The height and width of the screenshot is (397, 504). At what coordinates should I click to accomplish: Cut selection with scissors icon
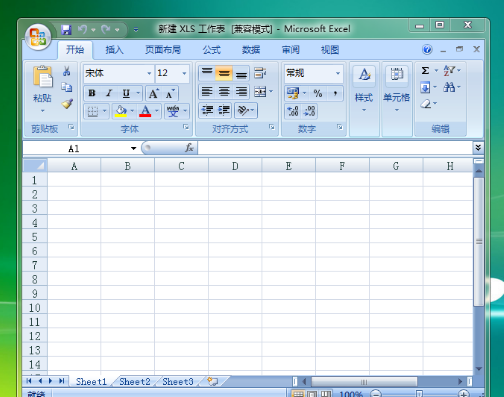point(67,71)
